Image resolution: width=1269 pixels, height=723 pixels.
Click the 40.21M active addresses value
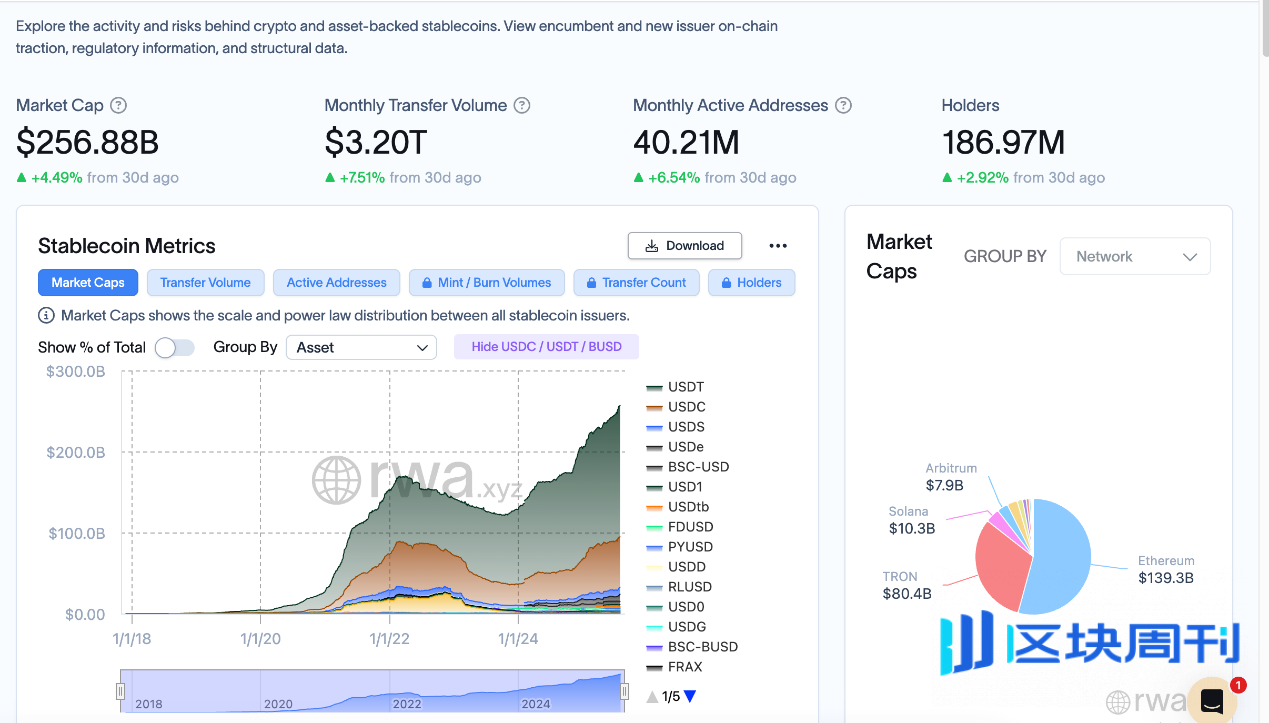click(686, 143)
